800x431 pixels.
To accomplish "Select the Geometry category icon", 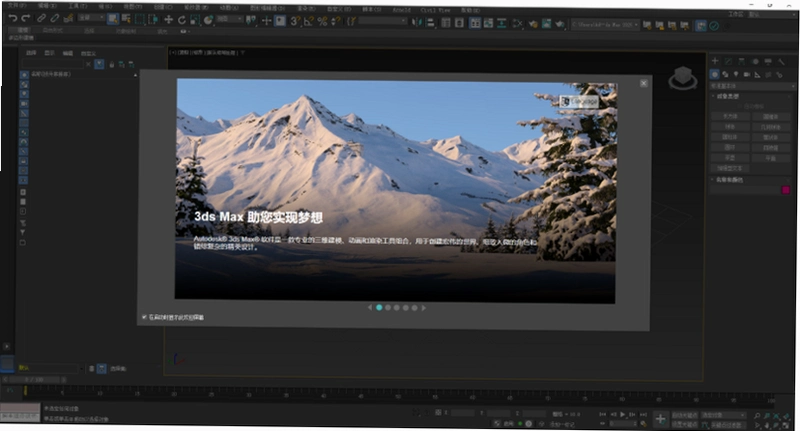I will (715, 74).
